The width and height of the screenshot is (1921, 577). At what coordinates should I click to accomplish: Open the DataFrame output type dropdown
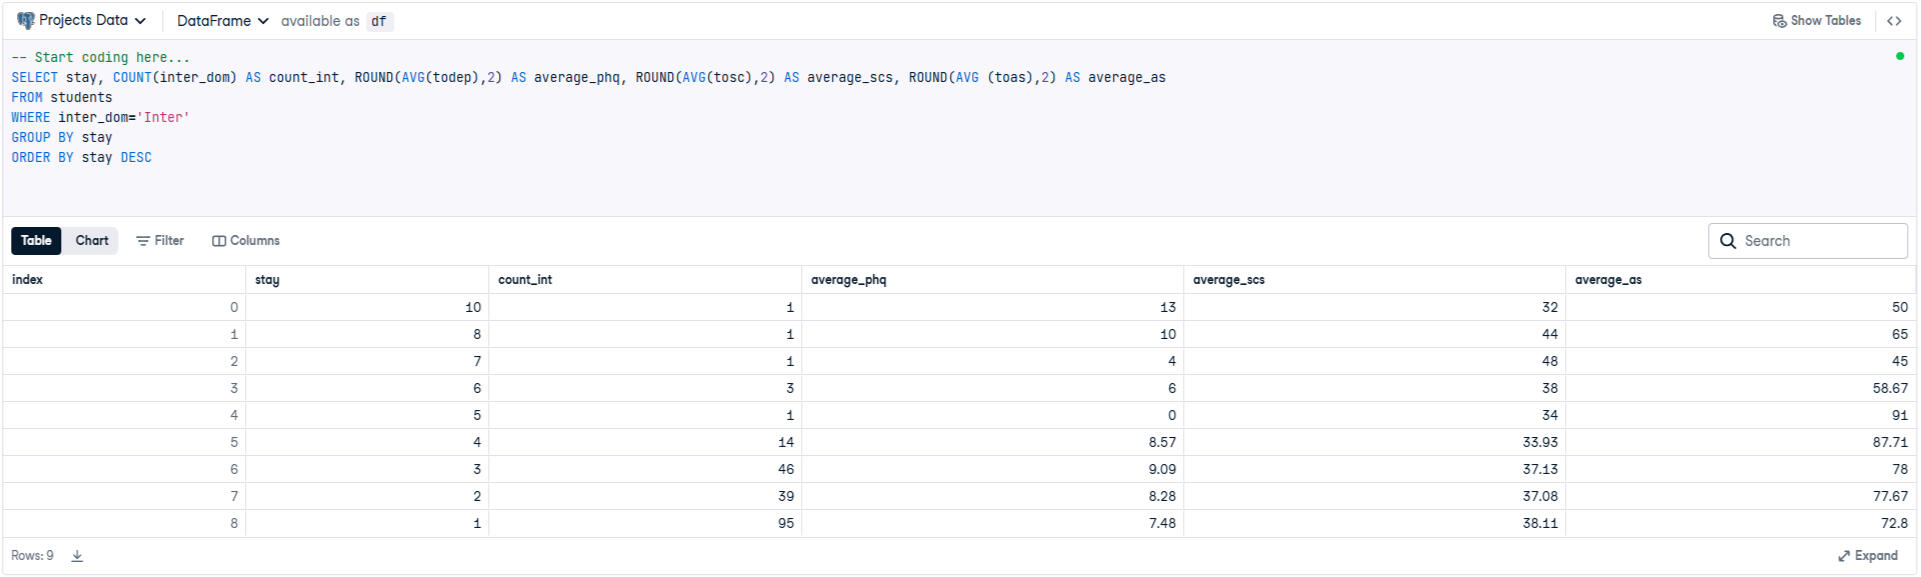[222, 21]
